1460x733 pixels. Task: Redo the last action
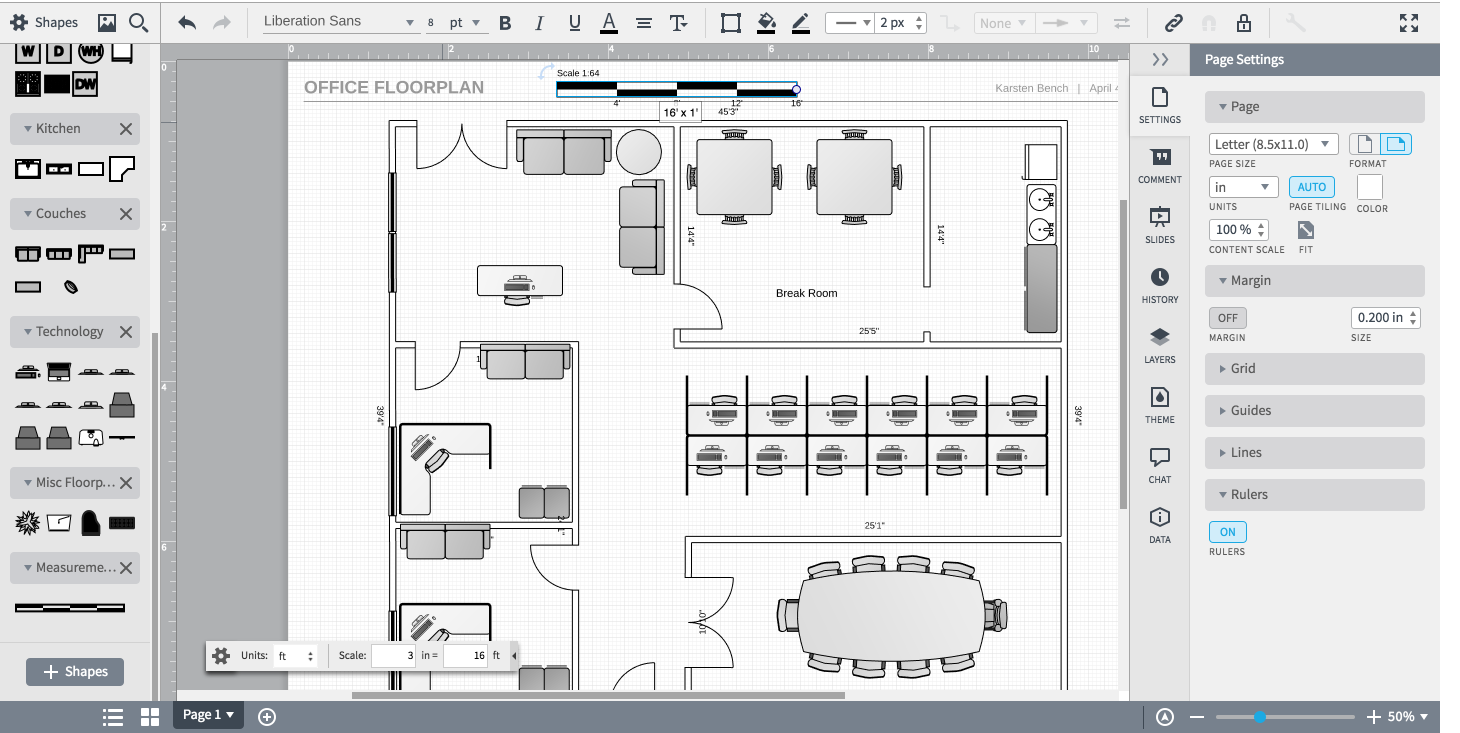[x=222, y=22]
